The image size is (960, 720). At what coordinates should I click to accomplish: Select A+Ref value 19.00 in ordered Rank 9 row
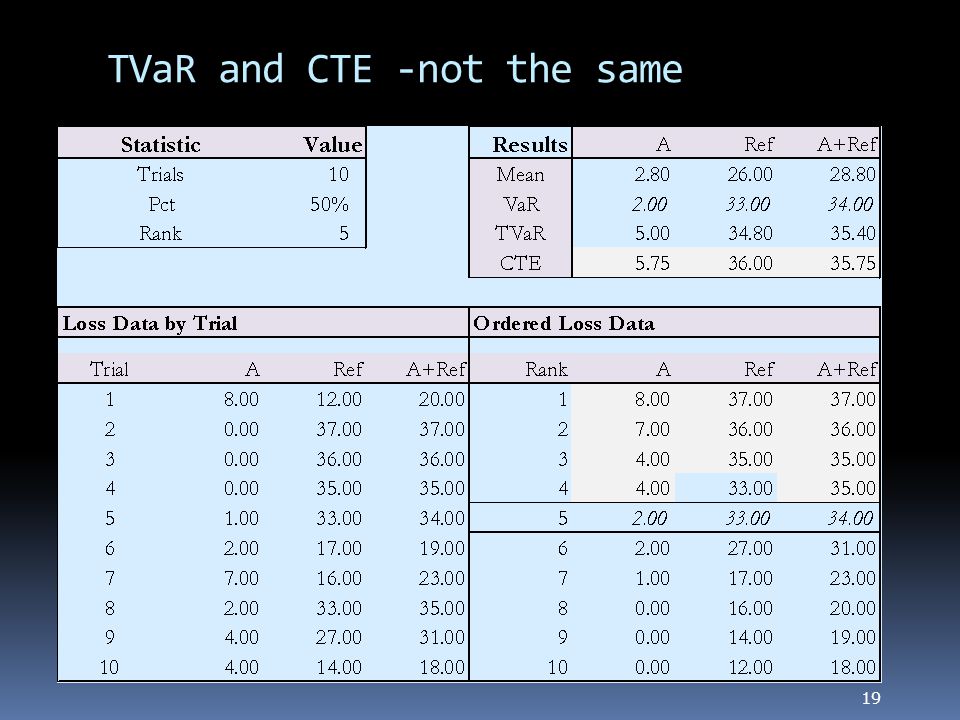(x=853, y=637)
